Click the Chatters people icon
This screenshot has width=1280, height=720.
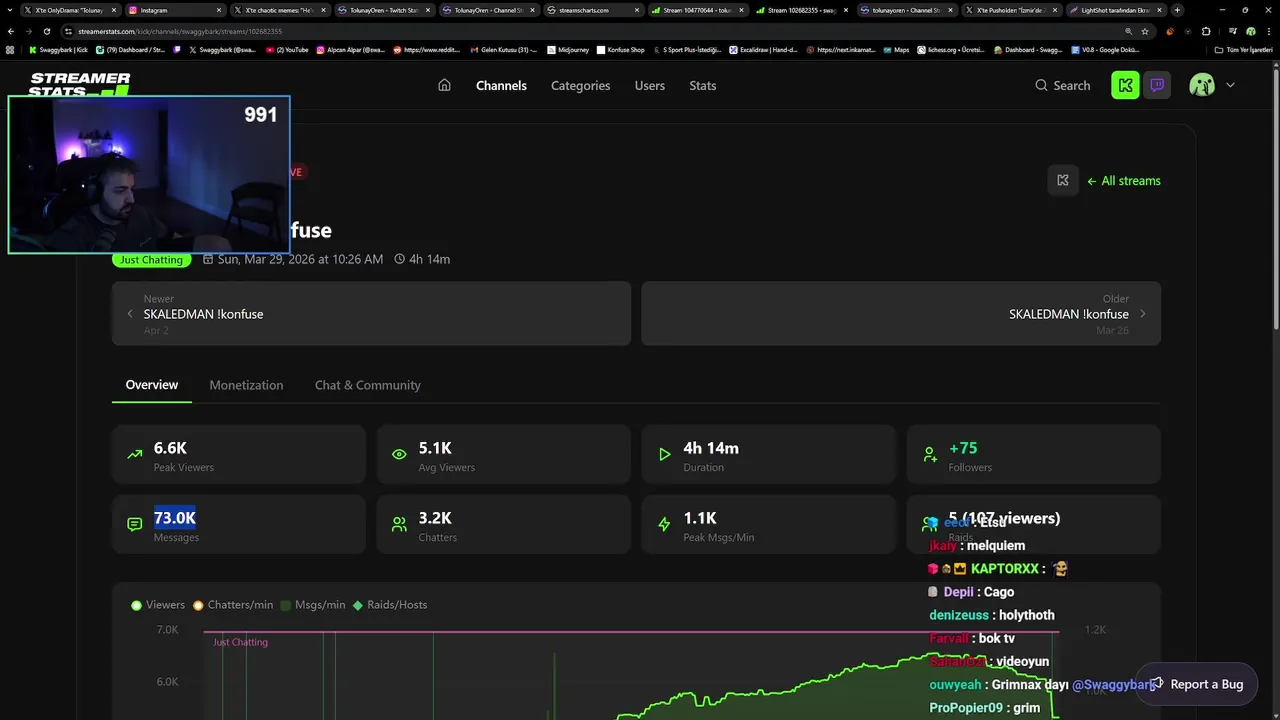[x=399, y=524]
